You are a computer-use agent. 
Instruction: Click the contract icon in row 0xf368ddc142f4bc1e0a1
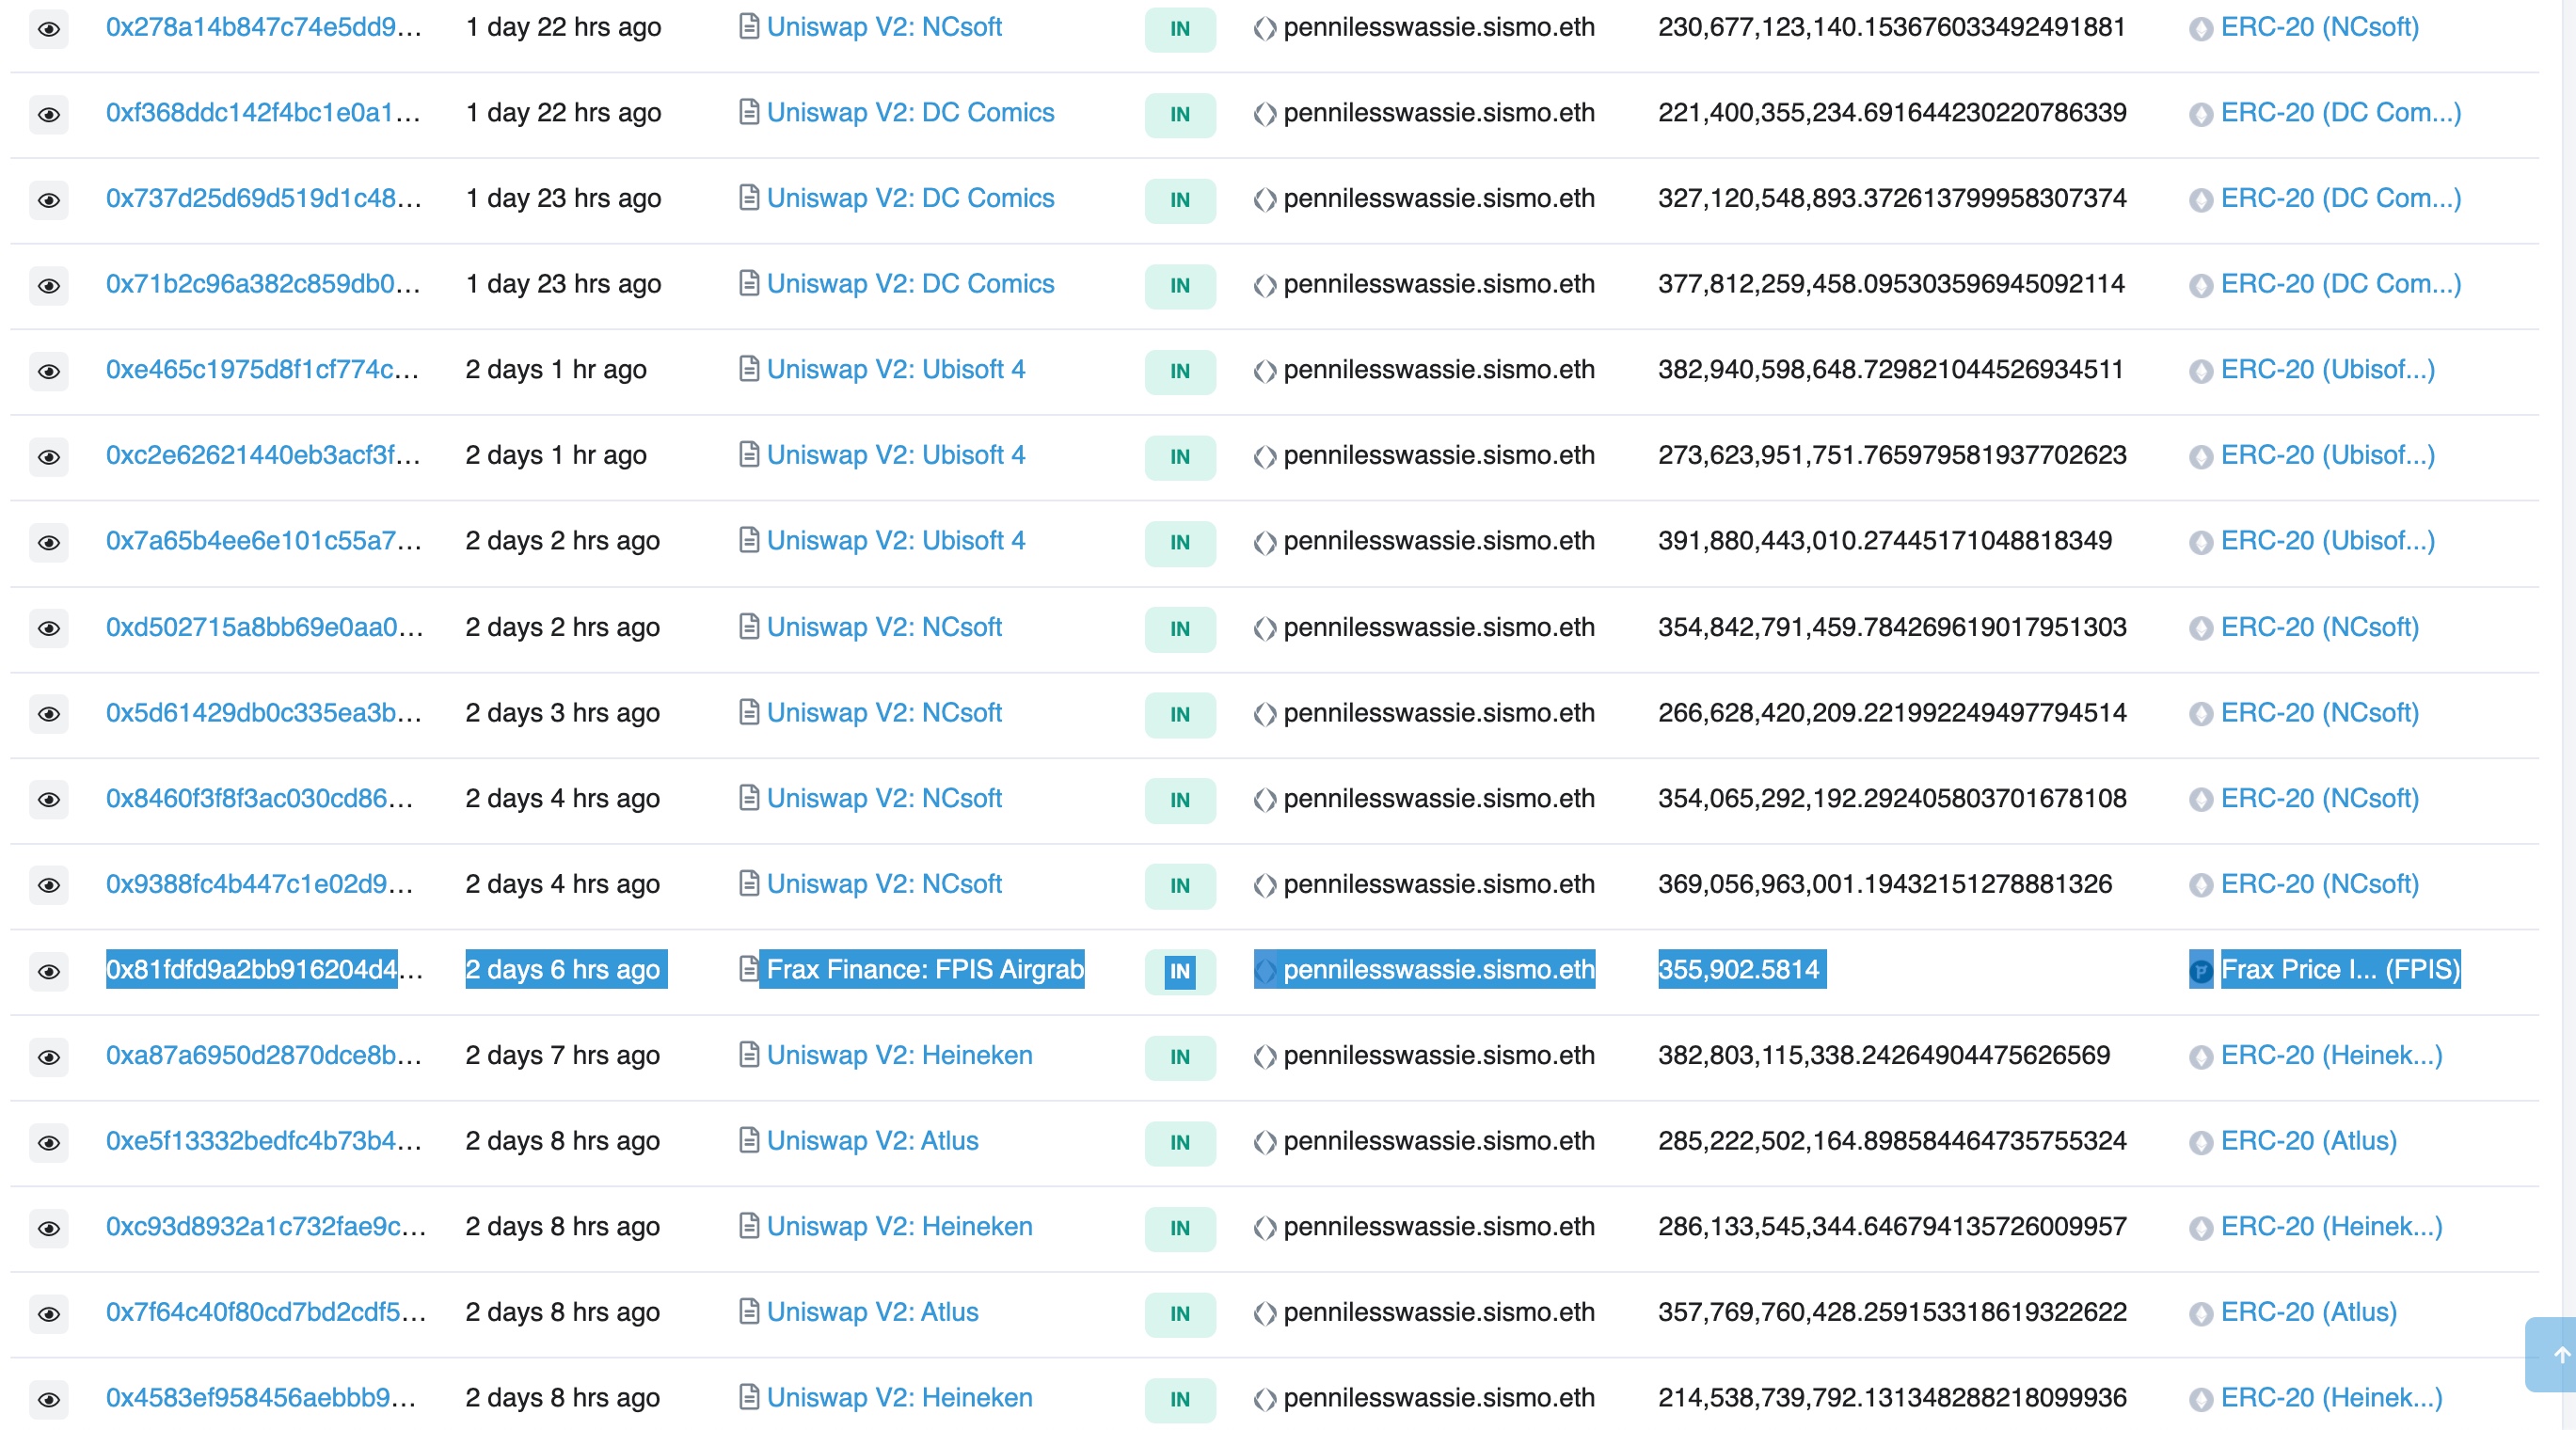coord(748,112)
